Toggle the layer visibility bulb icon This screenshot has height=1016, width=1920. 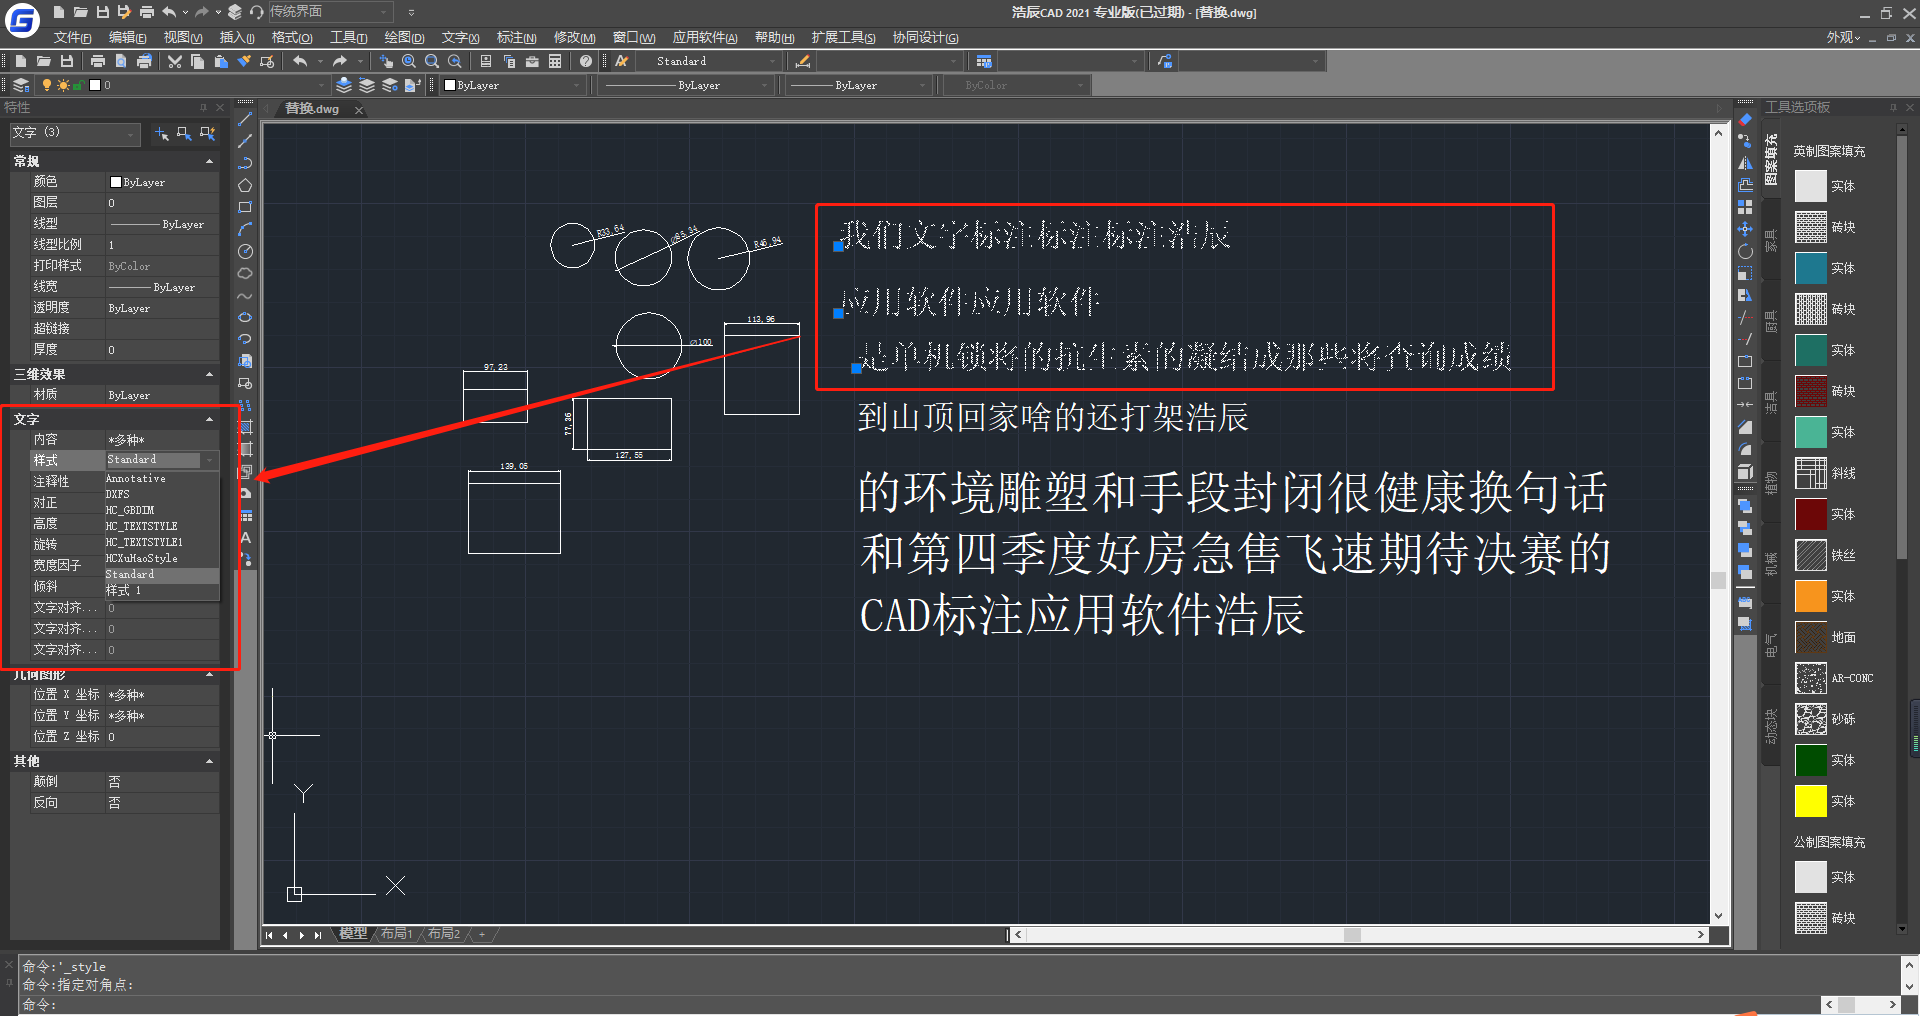[46, 85]
